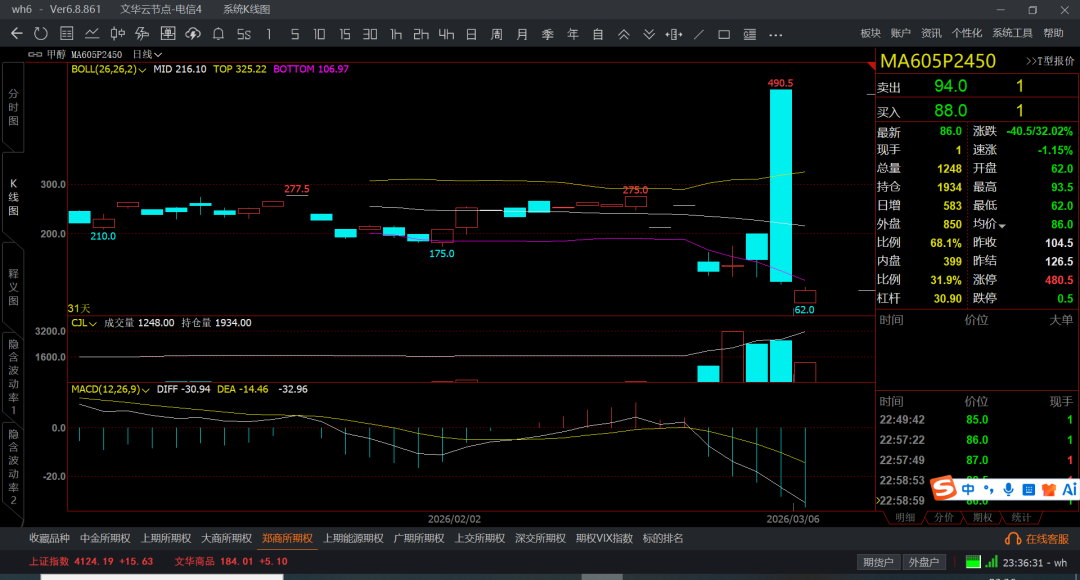The width and height of the screenshot is (1080, 580).
Task: Click the back arrow in toolbar
Action: pos(16,34)
